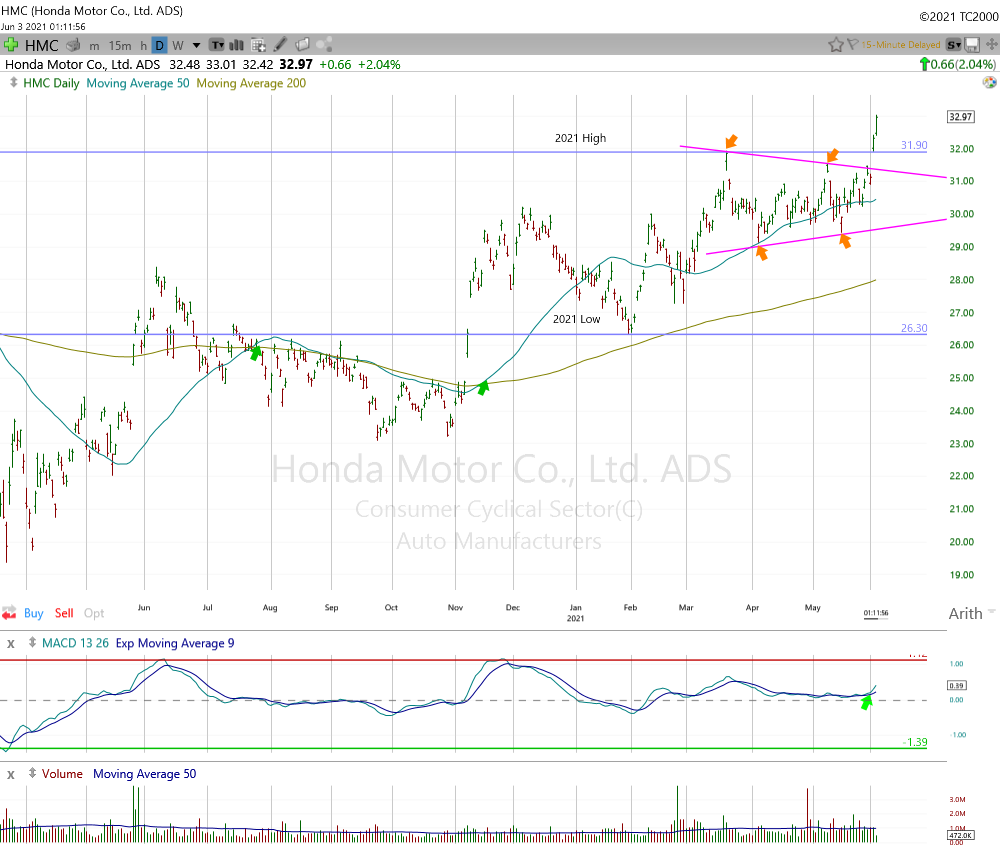Click the add-to-layout grid plus icon
This screenshot has width=1000, height=850.
coord(258,45)
